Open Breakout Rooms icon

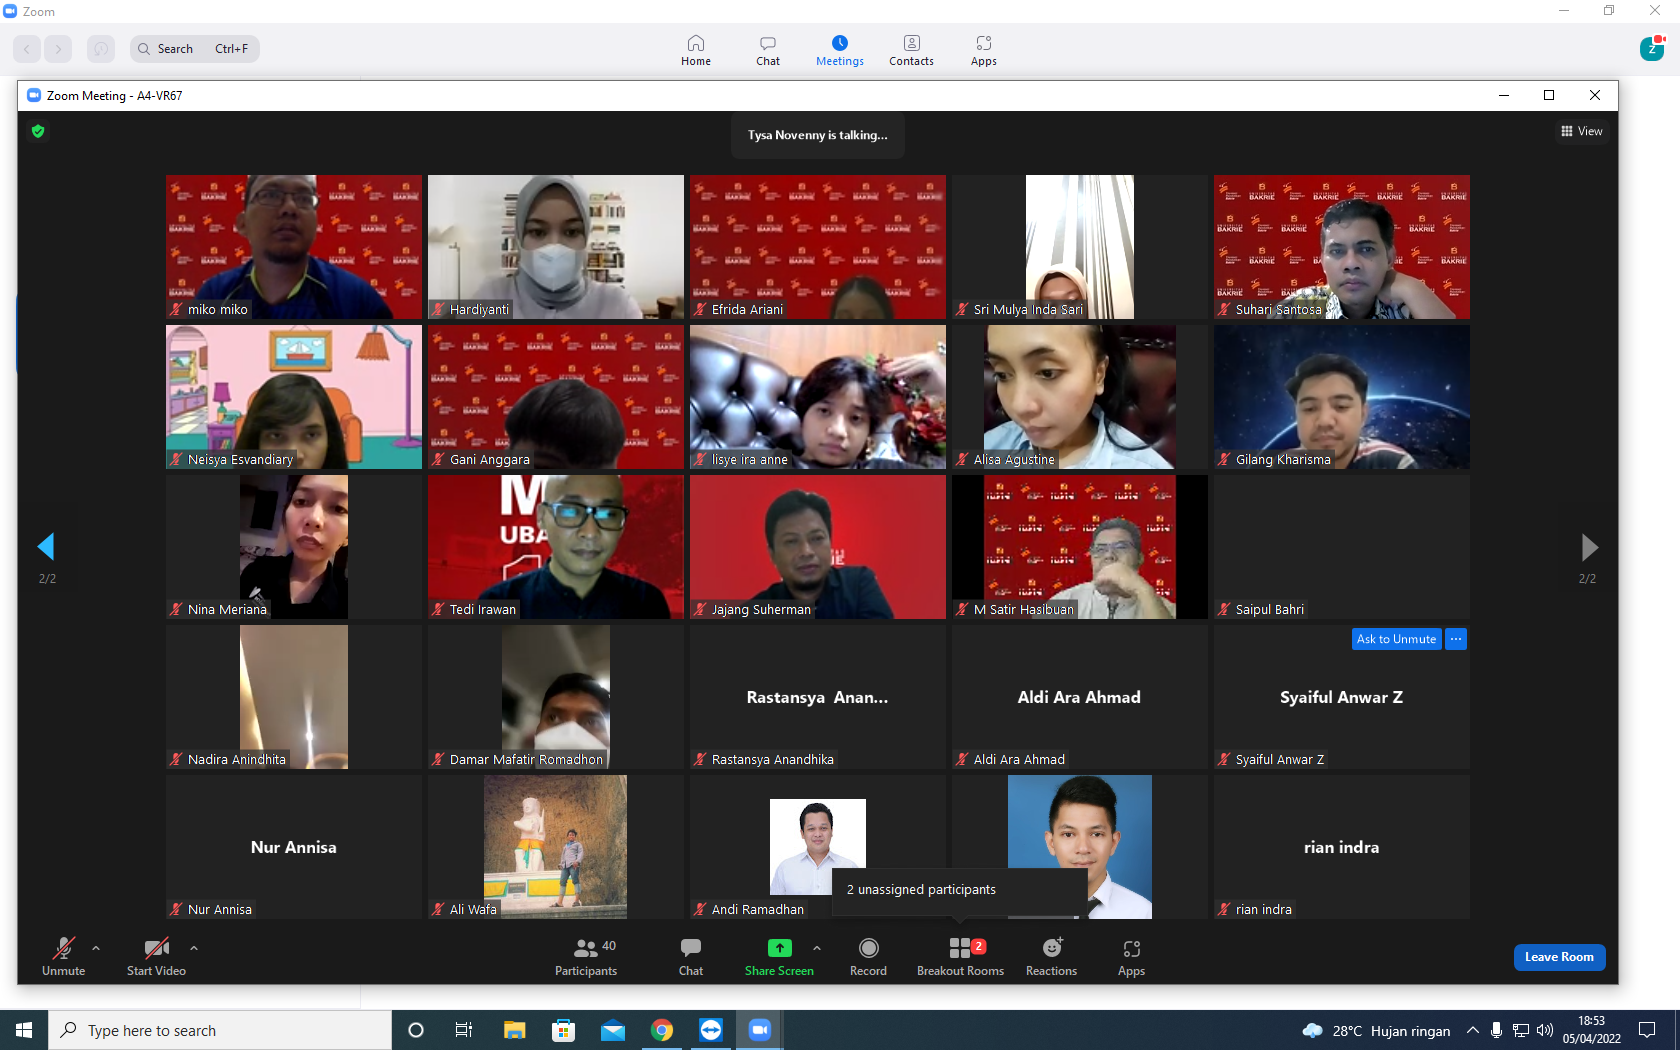pos(960,948)
